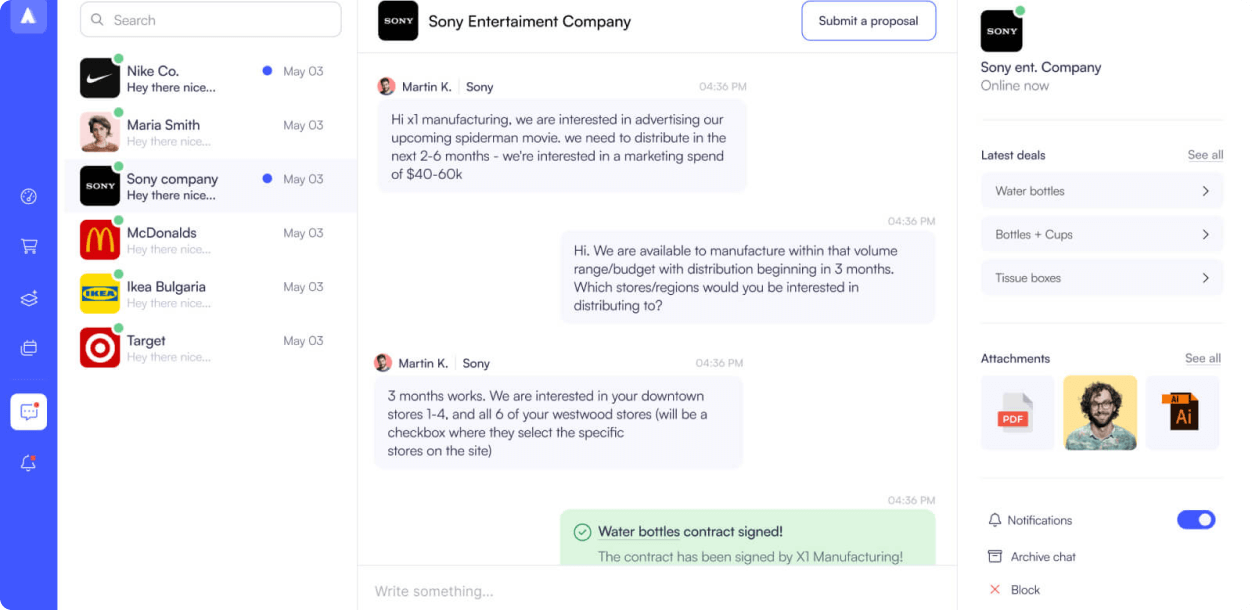Click the red Block X icon
Image resolution: width=1252 pixels, height=610 pixels.
click(x=995, y=590)
